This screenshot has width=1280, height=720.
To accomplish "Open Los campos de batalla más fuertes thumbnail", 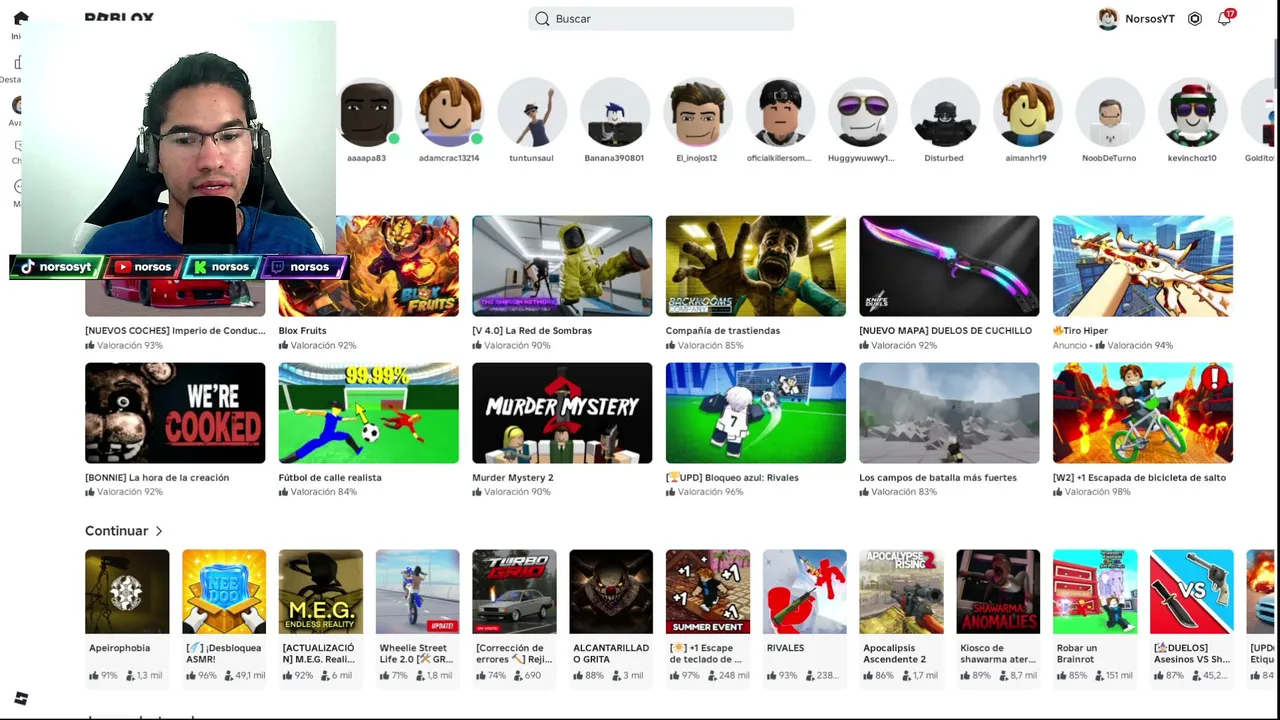I will click(x=949, y=413).
